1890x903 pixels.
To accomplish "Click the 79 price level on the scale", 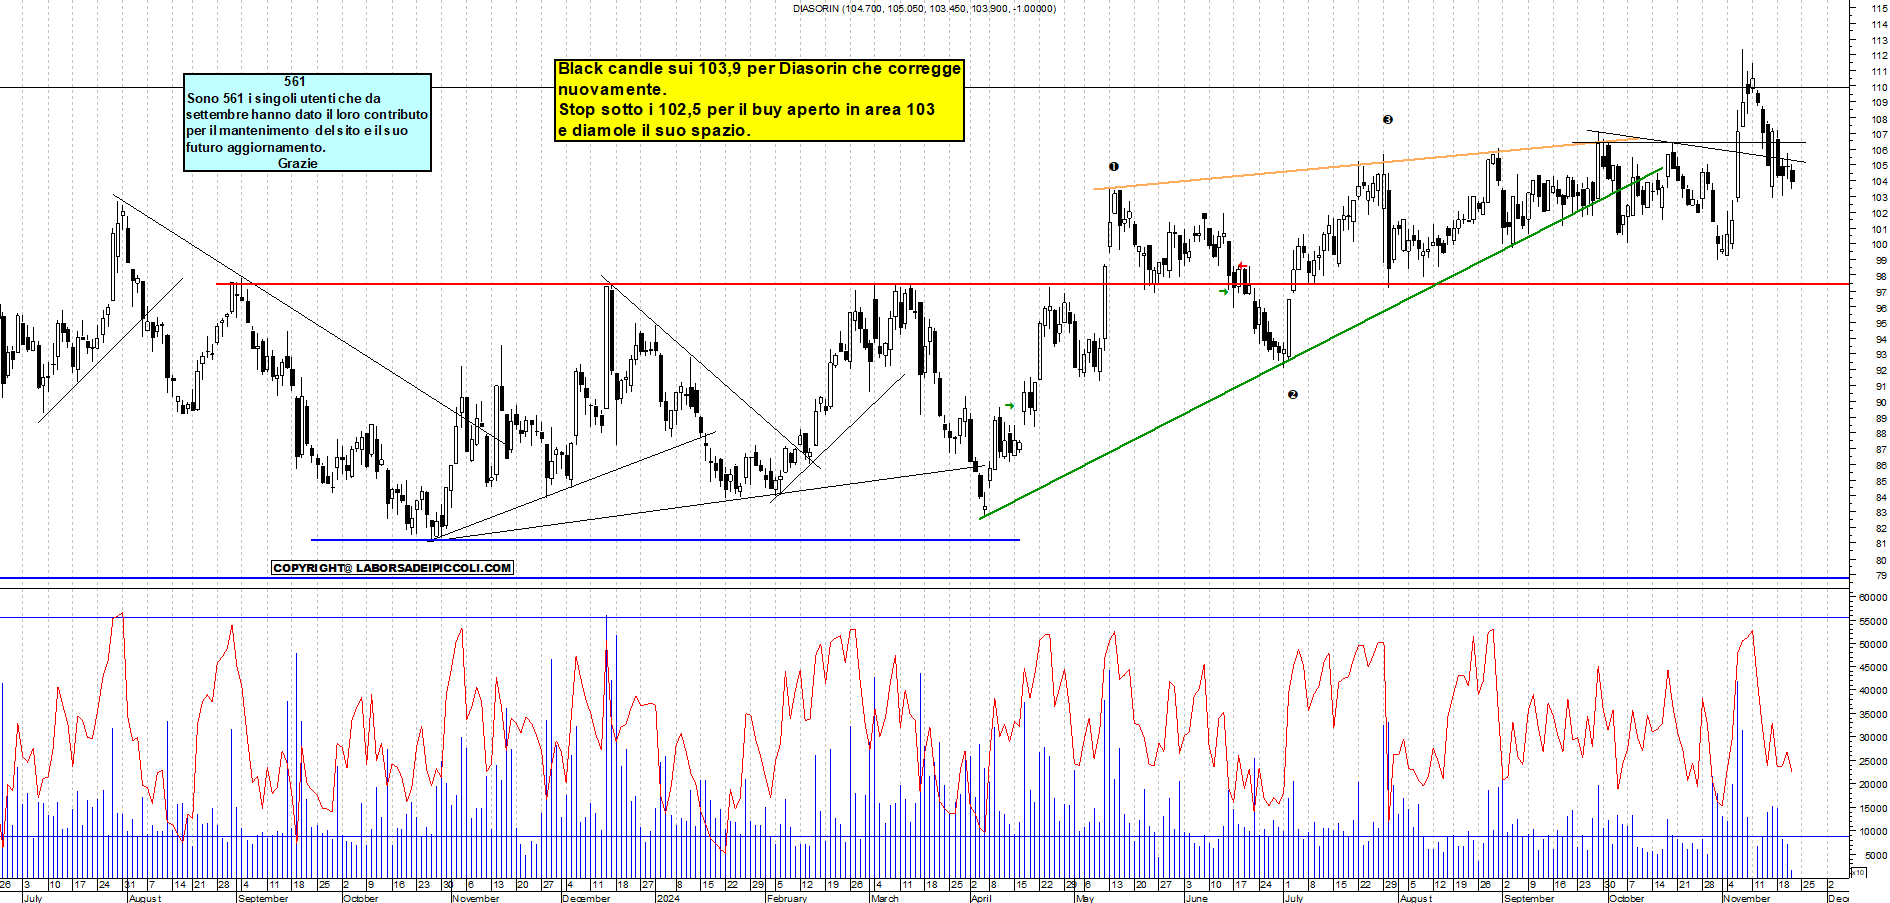I will point(1881,576).
